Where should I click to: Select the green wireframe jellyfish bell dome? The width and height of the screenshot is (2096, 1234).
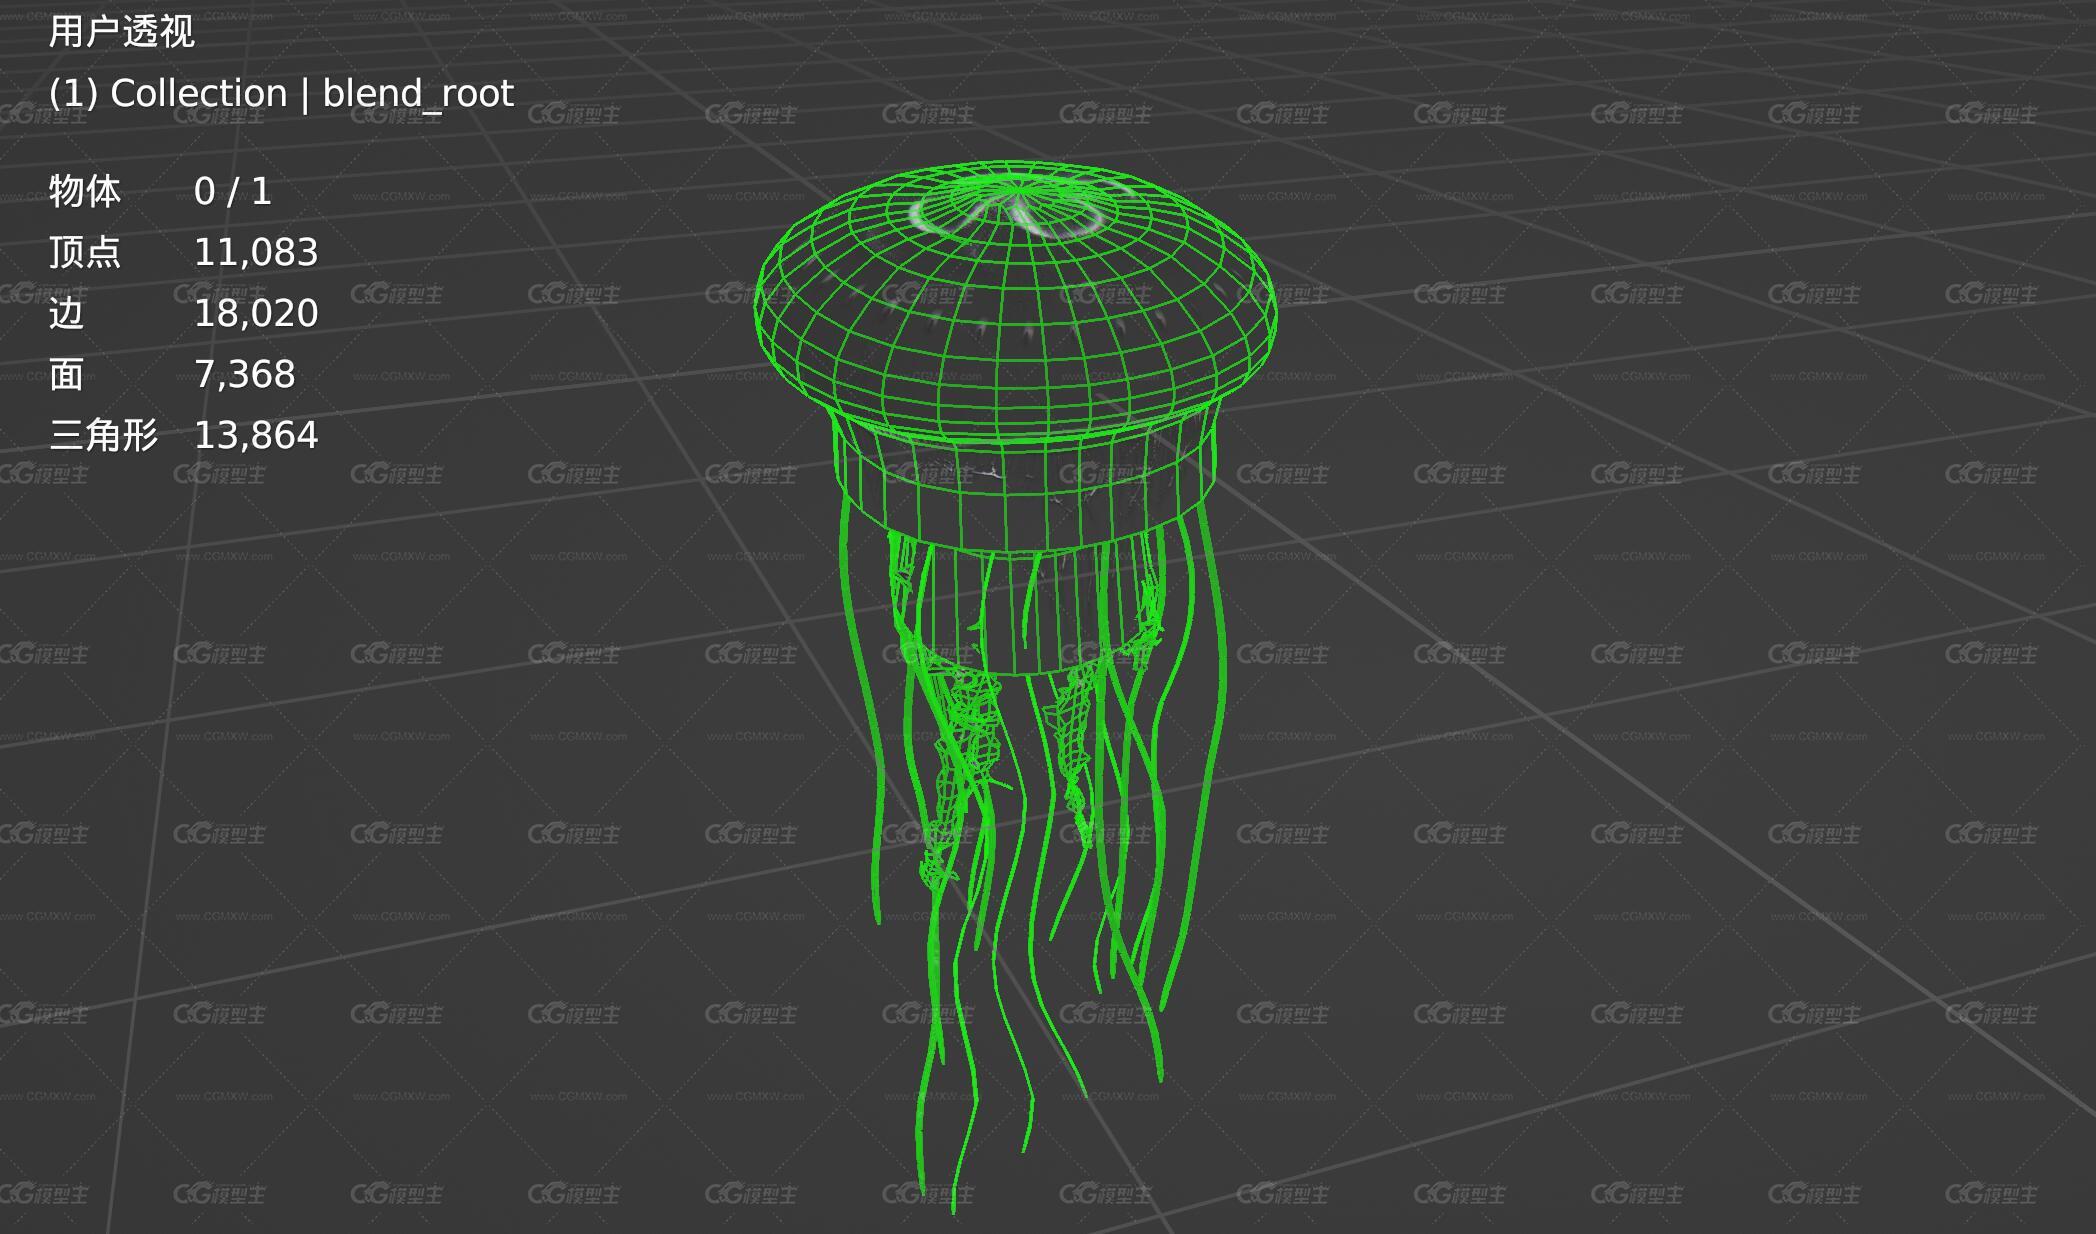pos(1015,300)
